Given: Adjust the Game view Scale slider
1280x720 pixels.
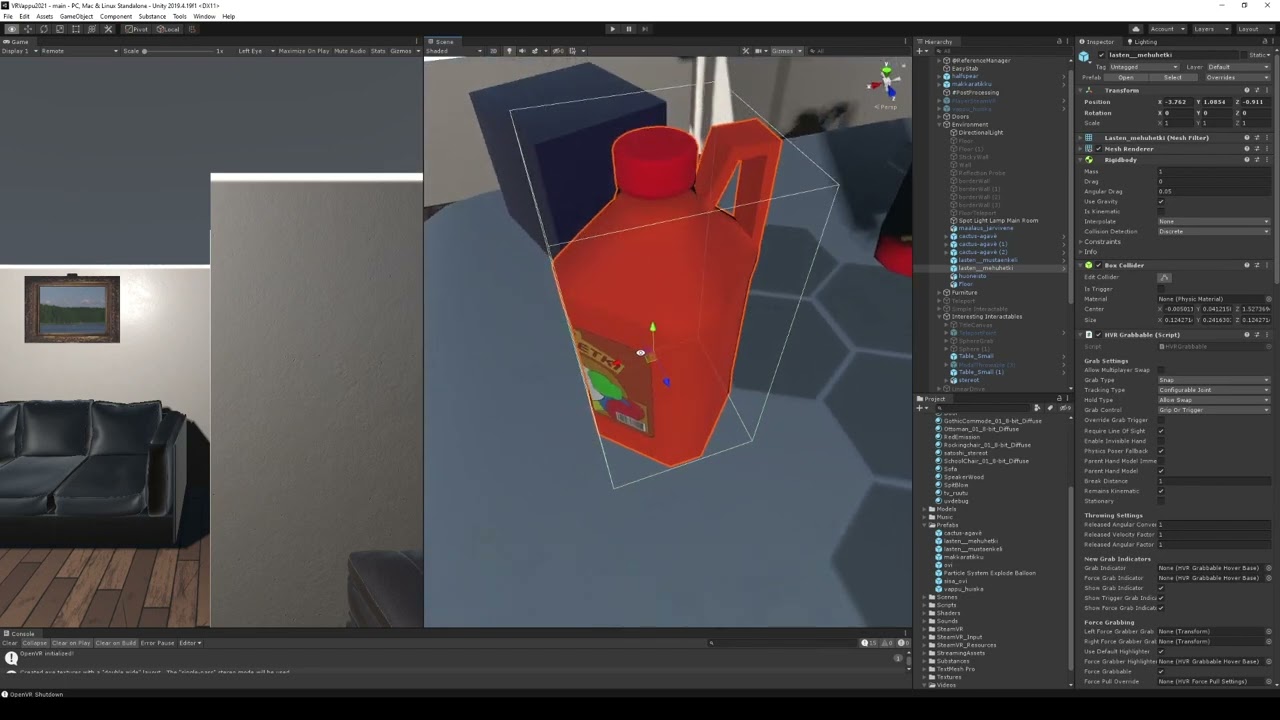Looking at the screenshot, I should (178, 51).
